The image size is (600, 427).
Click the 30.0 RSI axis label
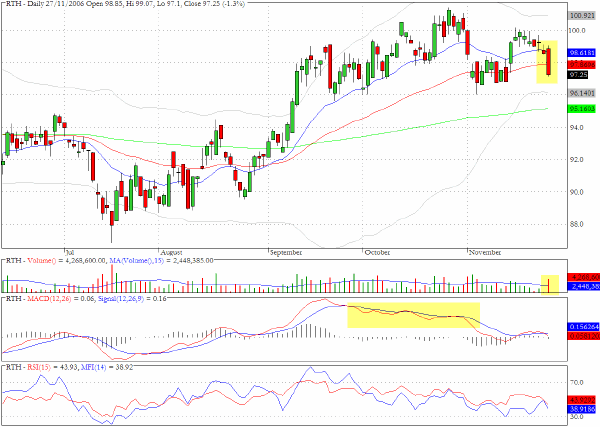pos(577,417)
